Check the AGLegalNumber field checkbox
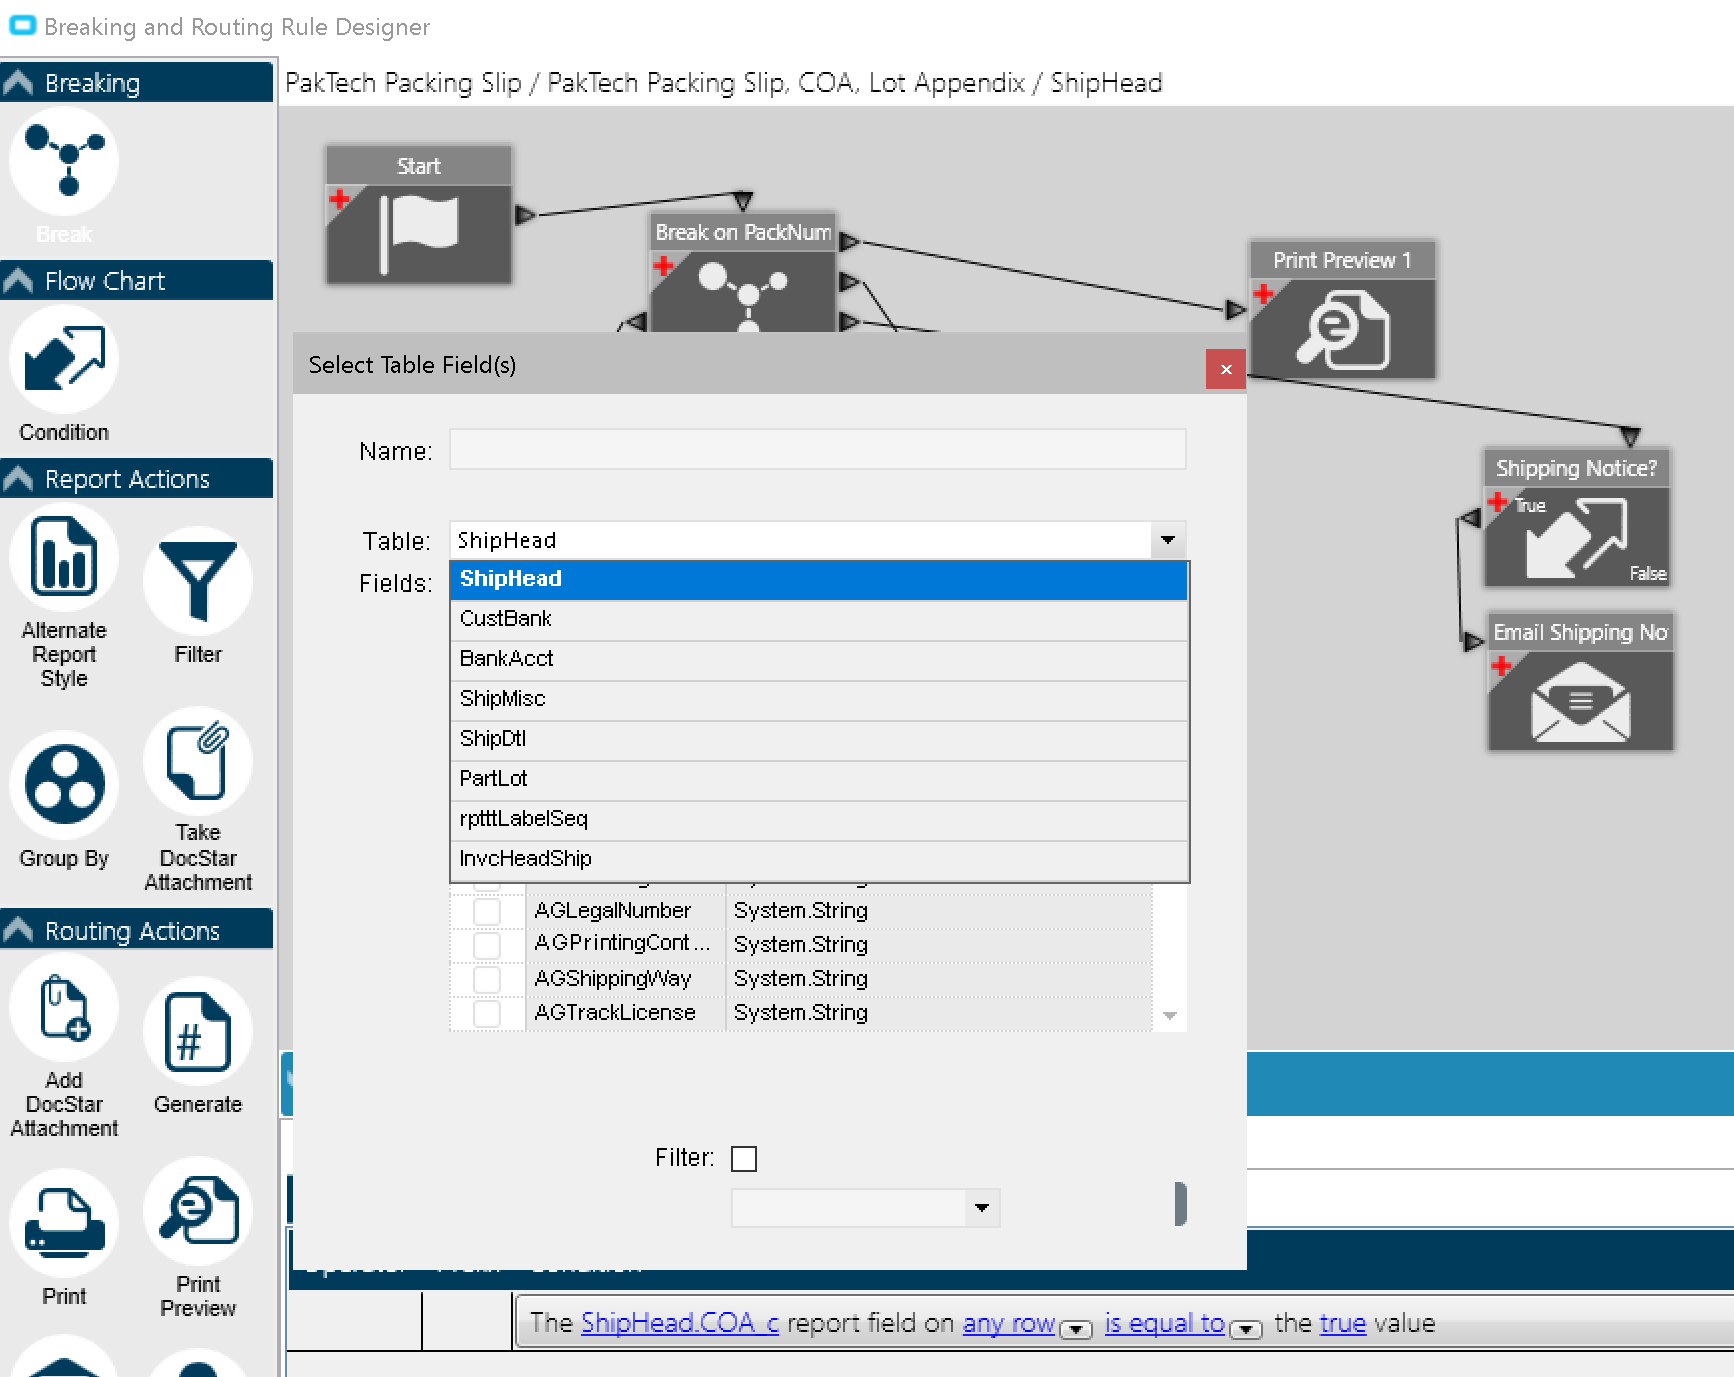 pyautogui.click(x=487, y=911)
